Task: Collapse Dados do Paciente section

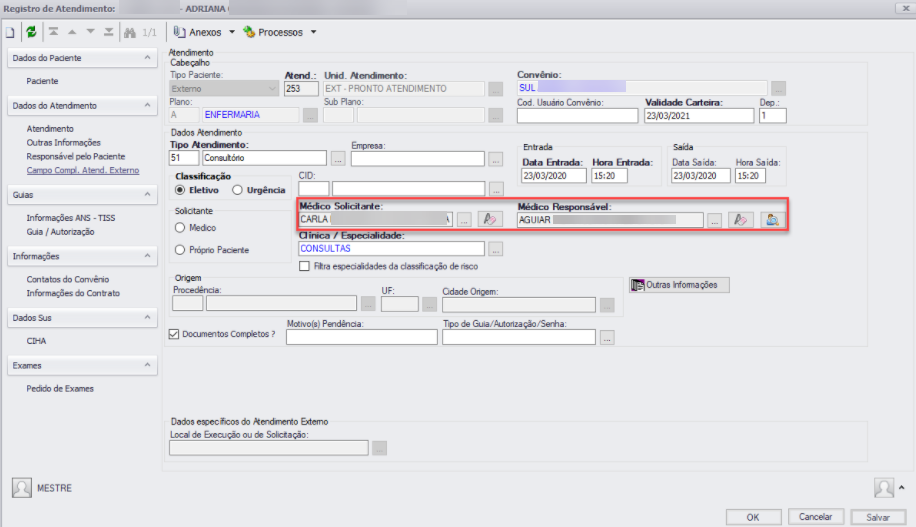Action: pos(147,57)
